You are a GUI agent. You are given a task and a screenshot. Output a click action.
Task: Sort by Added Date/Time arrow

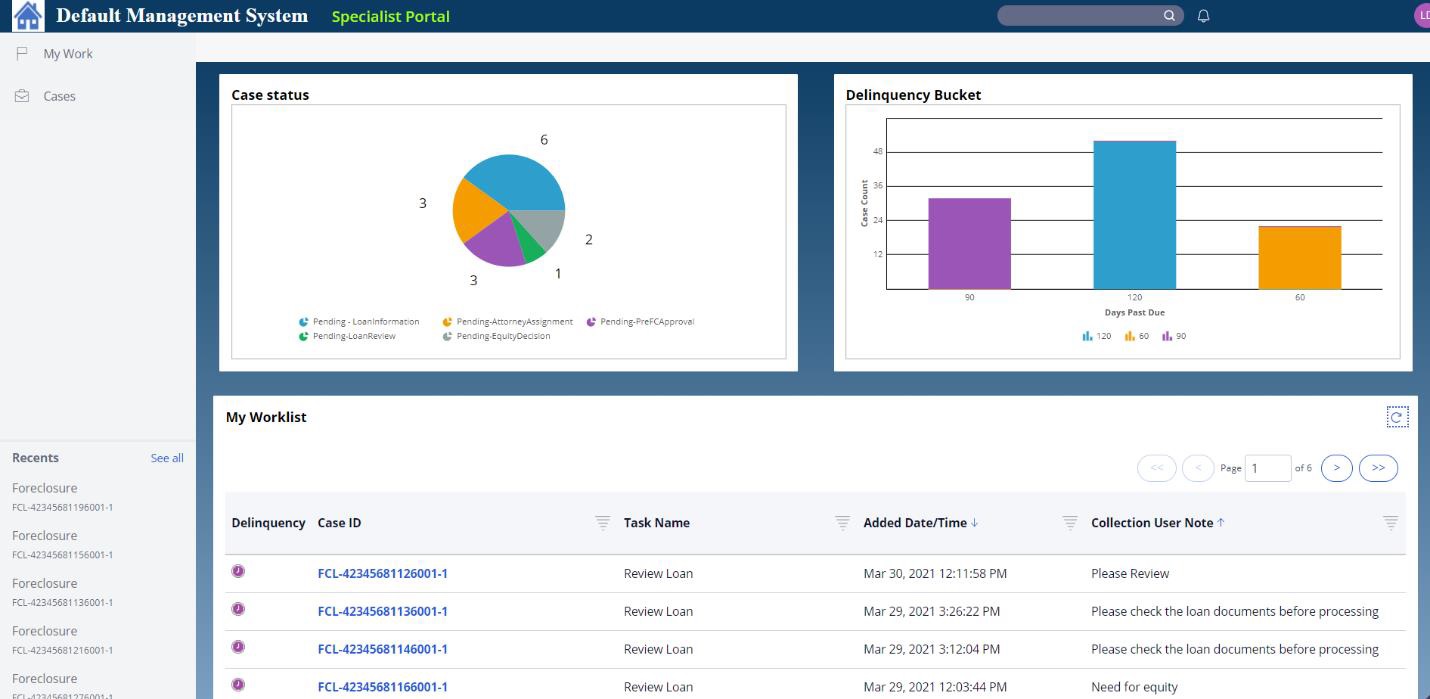[x=975, y=522]
